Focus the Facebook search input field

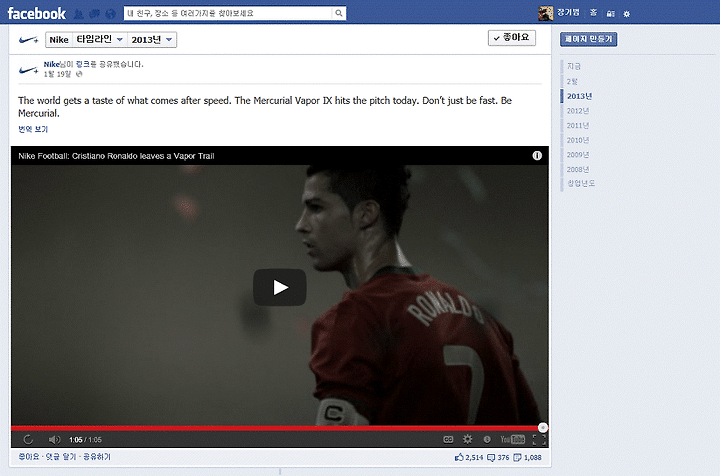228,13
